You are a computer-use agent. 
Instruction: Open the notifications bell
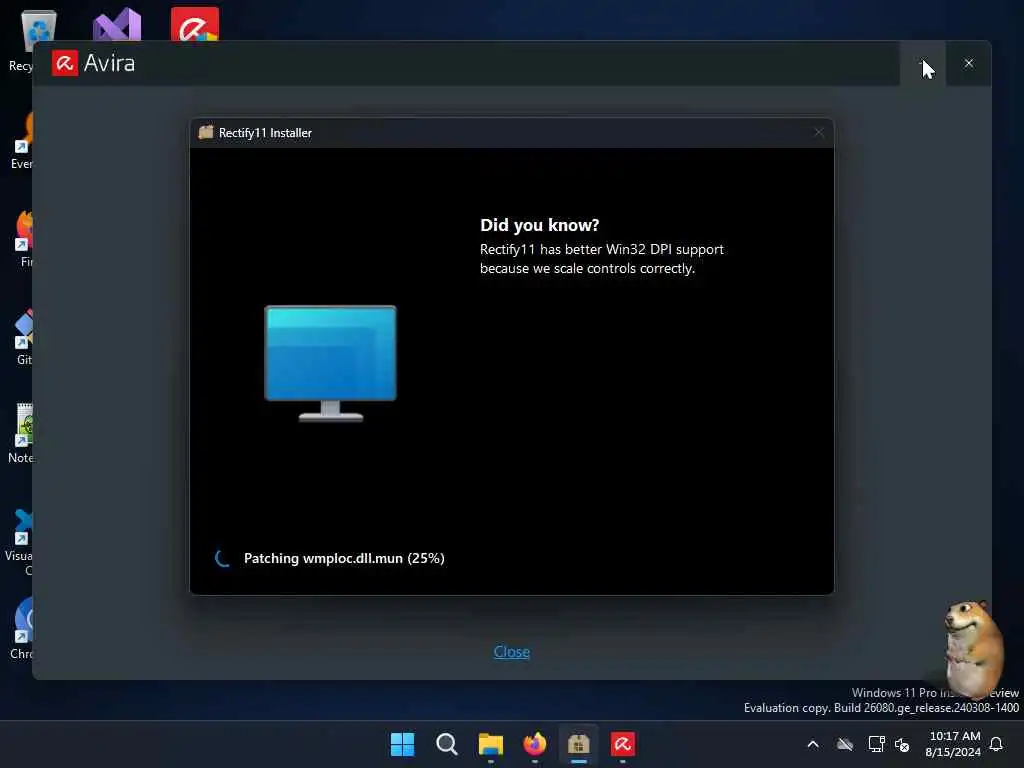[x=997, y=744]
